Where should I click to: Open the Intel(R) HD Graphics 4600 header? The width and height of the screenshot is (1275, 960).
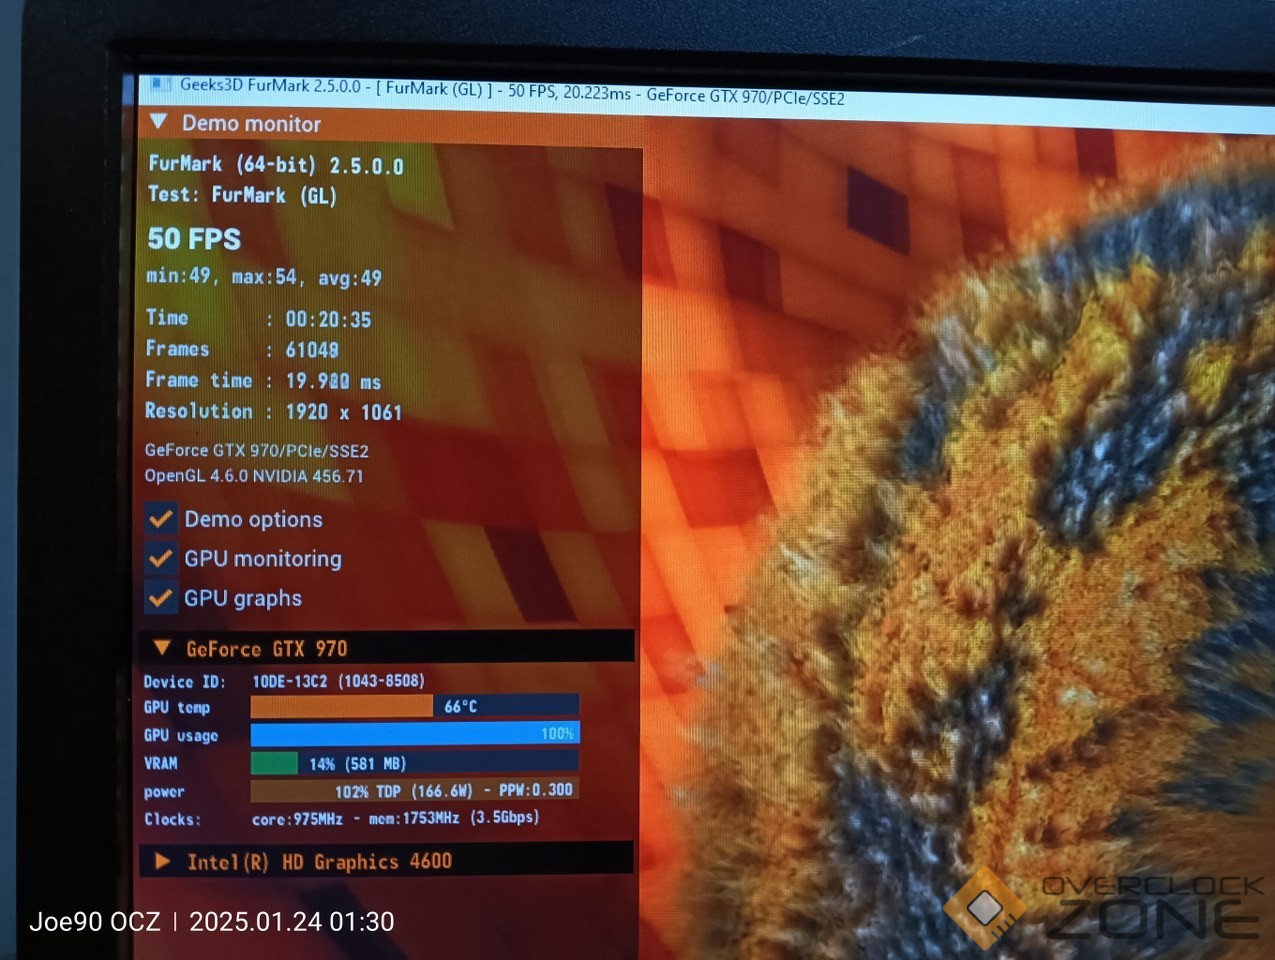tap(319, 861)
